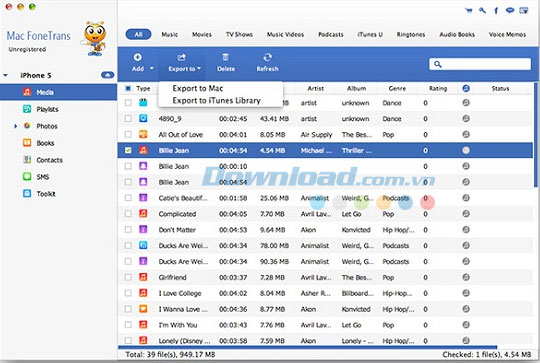Collapse the iPhone 5 device tree
The width and height of the screenshot is (540, 363).
pyautogui.click(x=6, y=75)
